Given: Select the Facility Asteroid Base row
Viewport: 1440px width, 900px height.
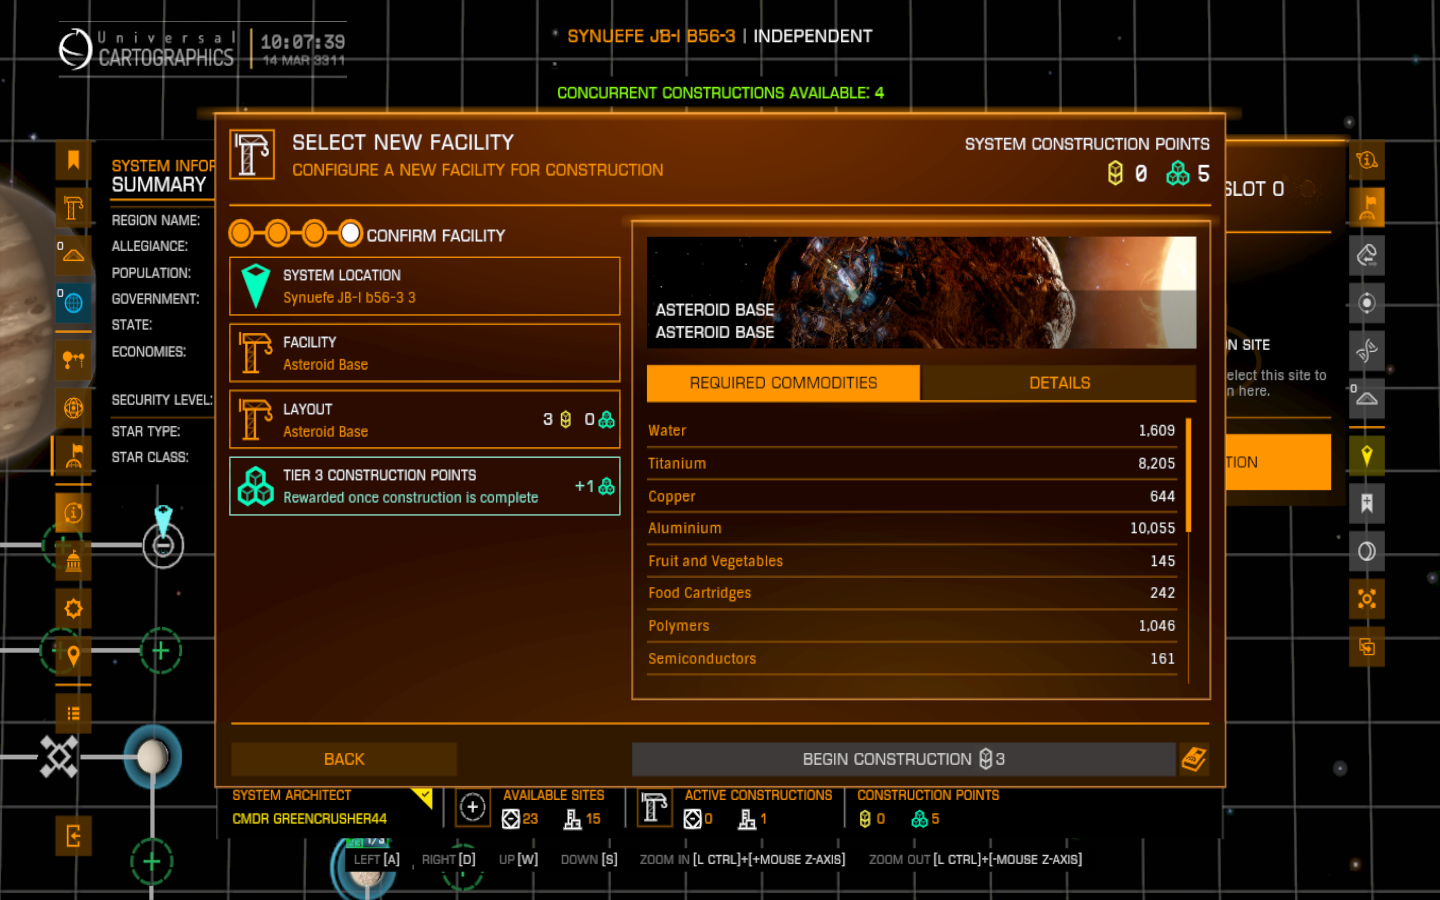Looking at the screenshot, I should coord(425,353).
